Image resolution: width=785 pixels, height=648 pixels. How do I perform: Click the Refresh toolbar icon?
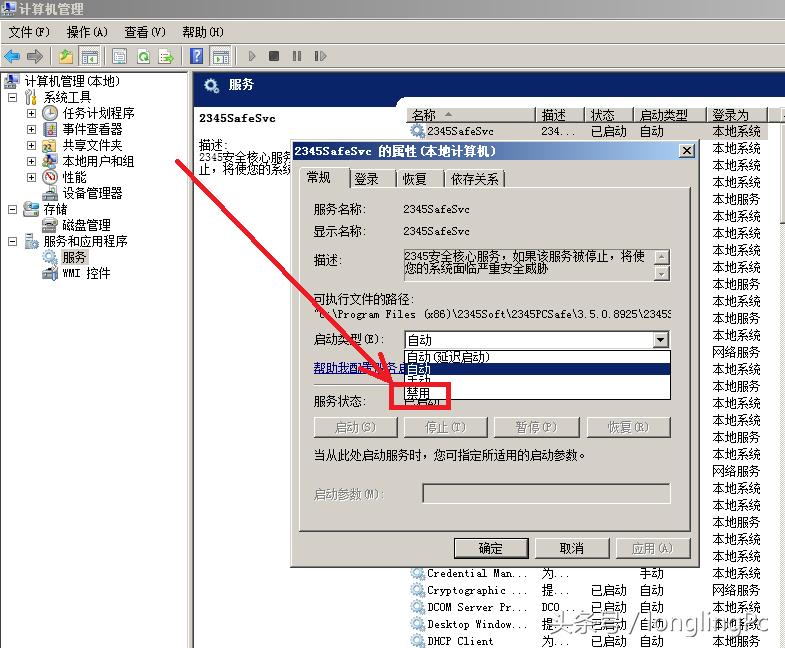click(143, 56)
